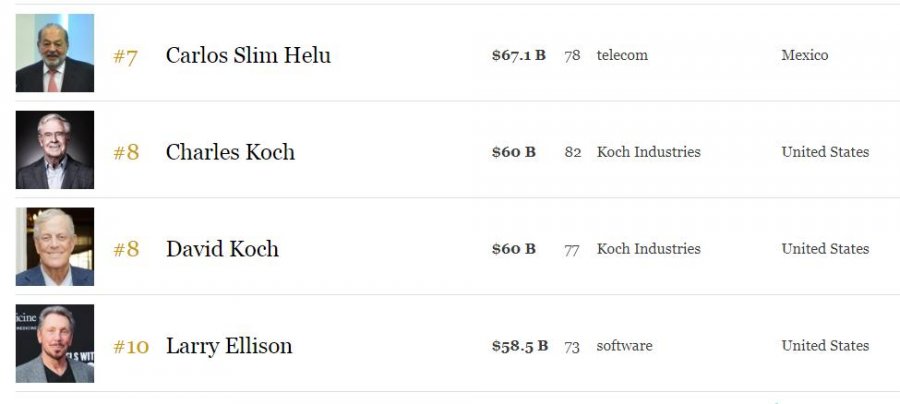The height and width of the screenshot is (404, 900).
Task: Select the David Koch name link
Action: [222, 249]
